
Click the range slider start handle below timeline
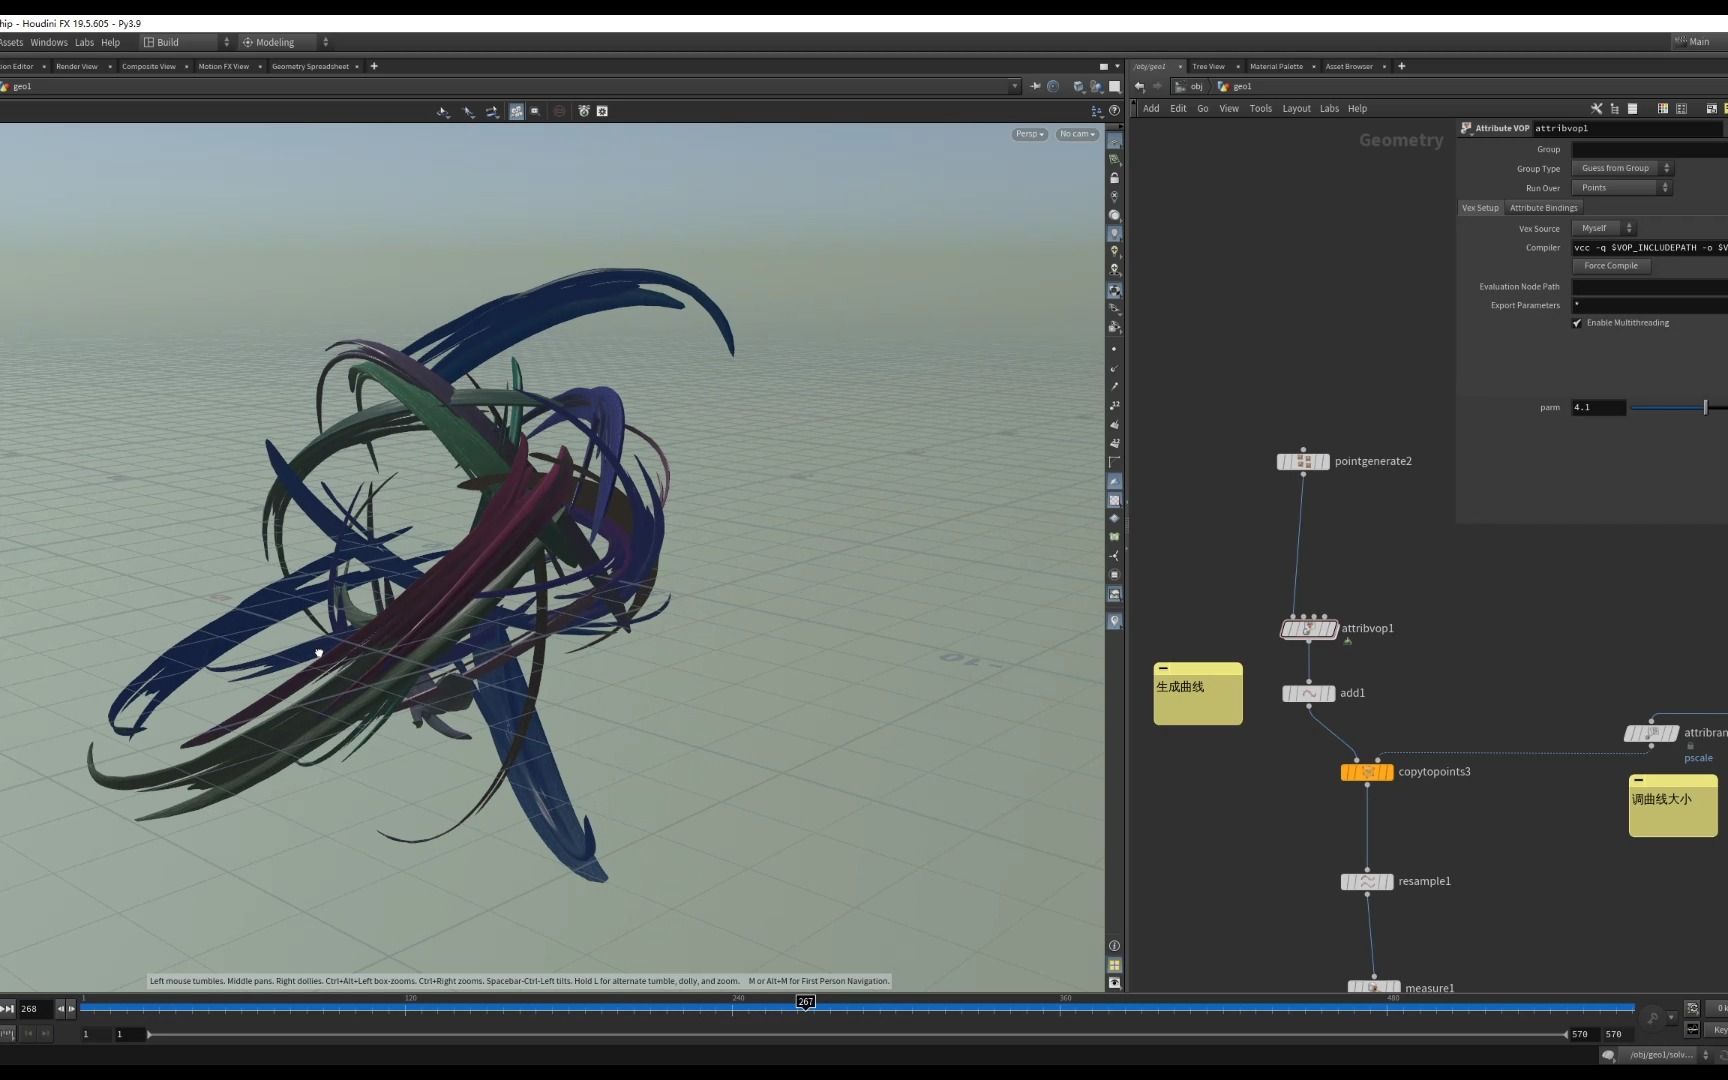click(x=149, y=1034)
